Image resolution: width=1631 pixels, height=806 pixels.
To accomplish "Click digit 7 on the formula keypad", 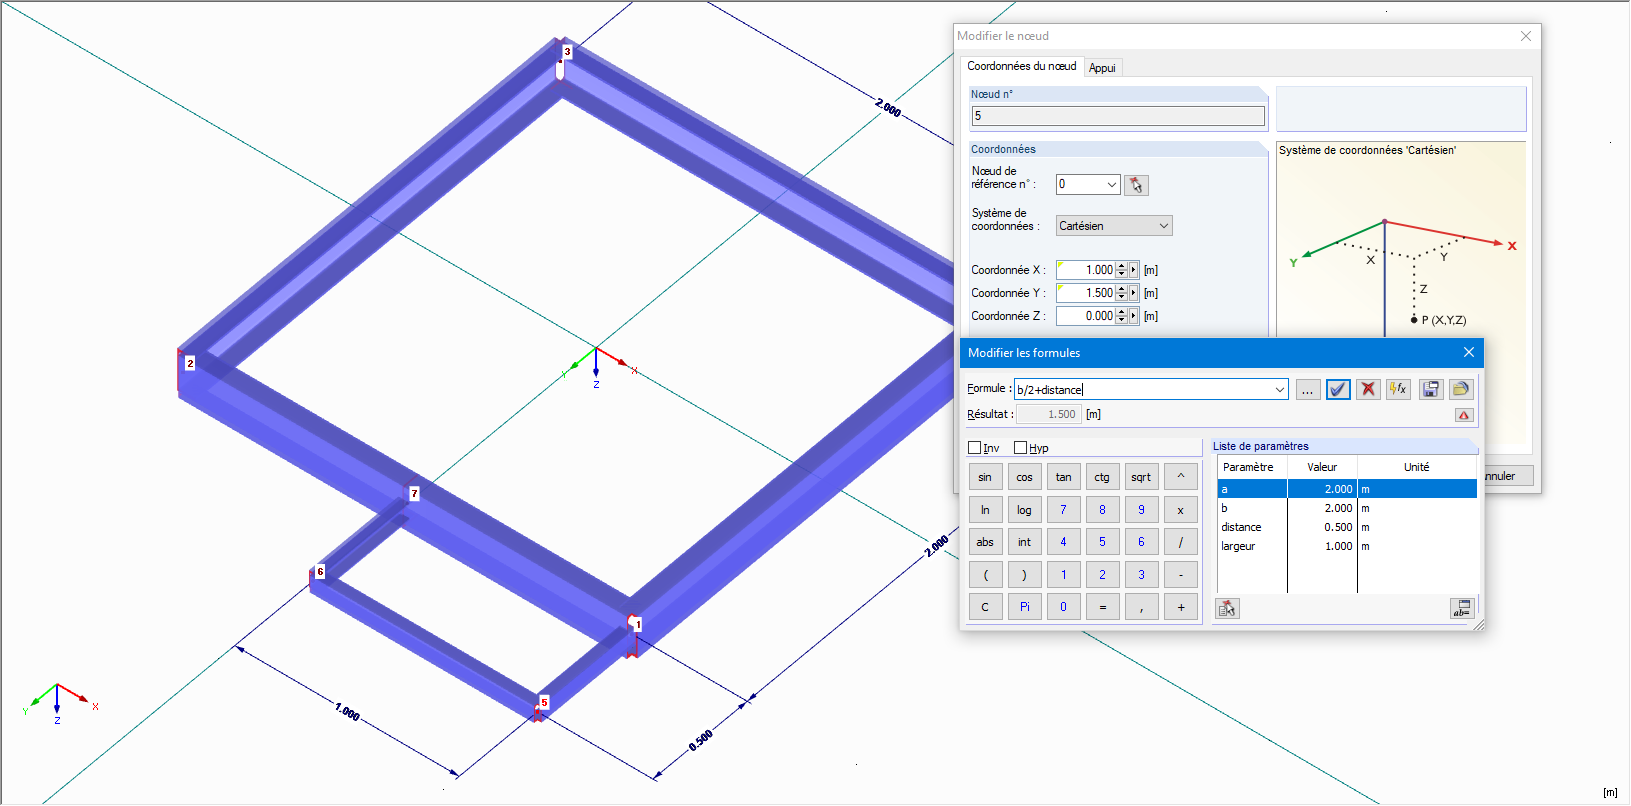I will (x=1063, y=510).
